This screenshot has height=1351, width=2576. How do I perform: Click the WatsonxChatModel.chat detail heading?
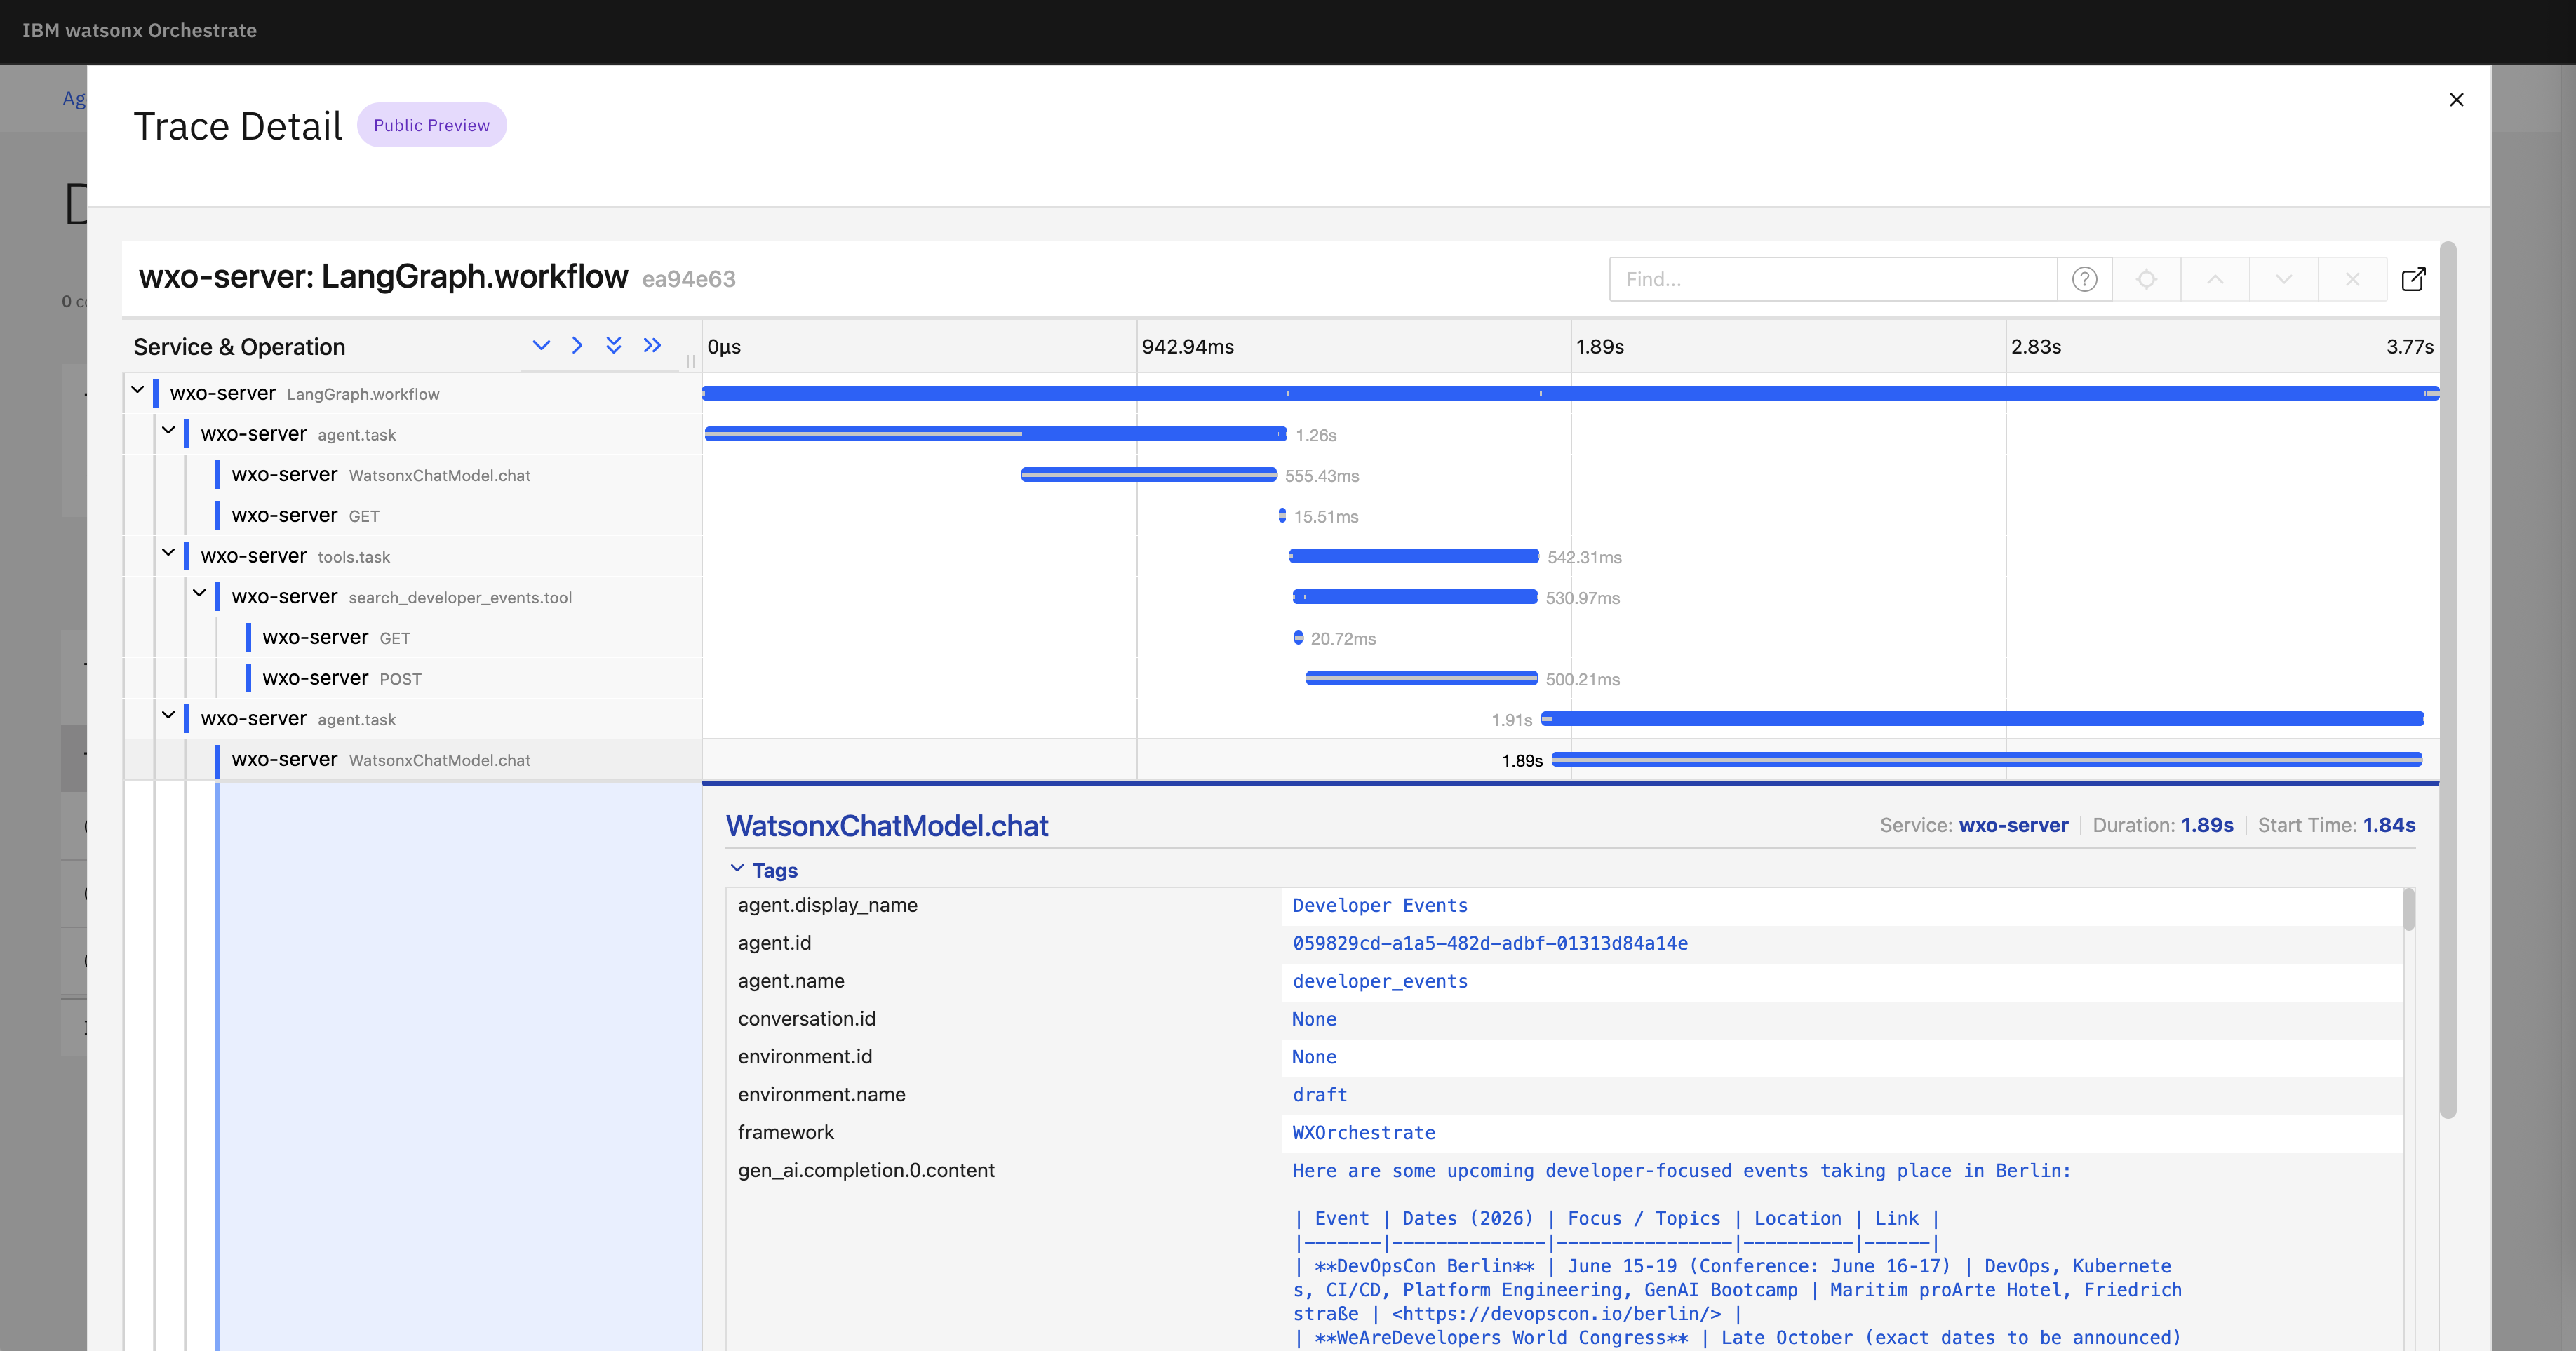click(x=887, y=826)
